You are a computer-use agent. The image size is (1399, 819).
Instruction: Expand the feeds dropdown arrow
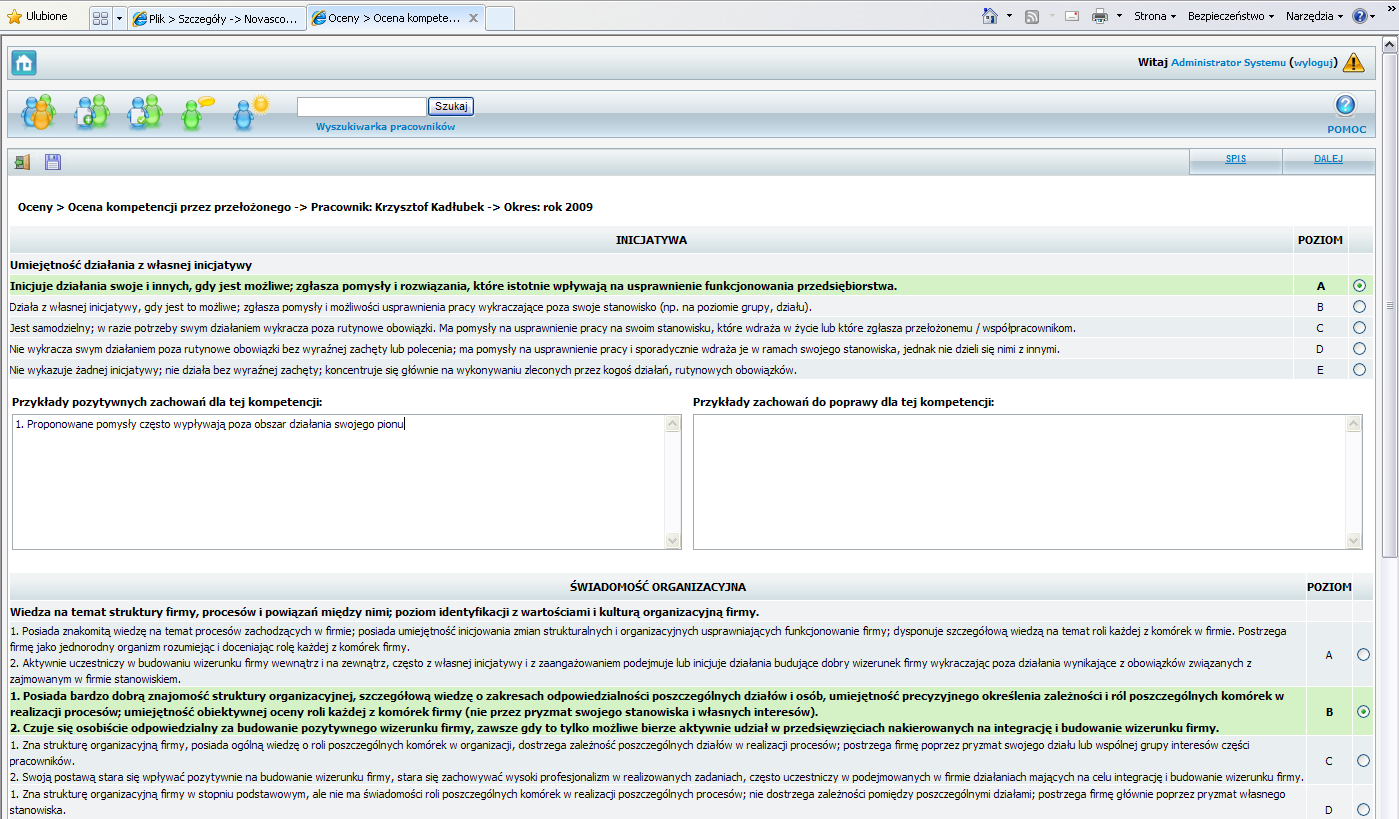(x=1050, y=17)
